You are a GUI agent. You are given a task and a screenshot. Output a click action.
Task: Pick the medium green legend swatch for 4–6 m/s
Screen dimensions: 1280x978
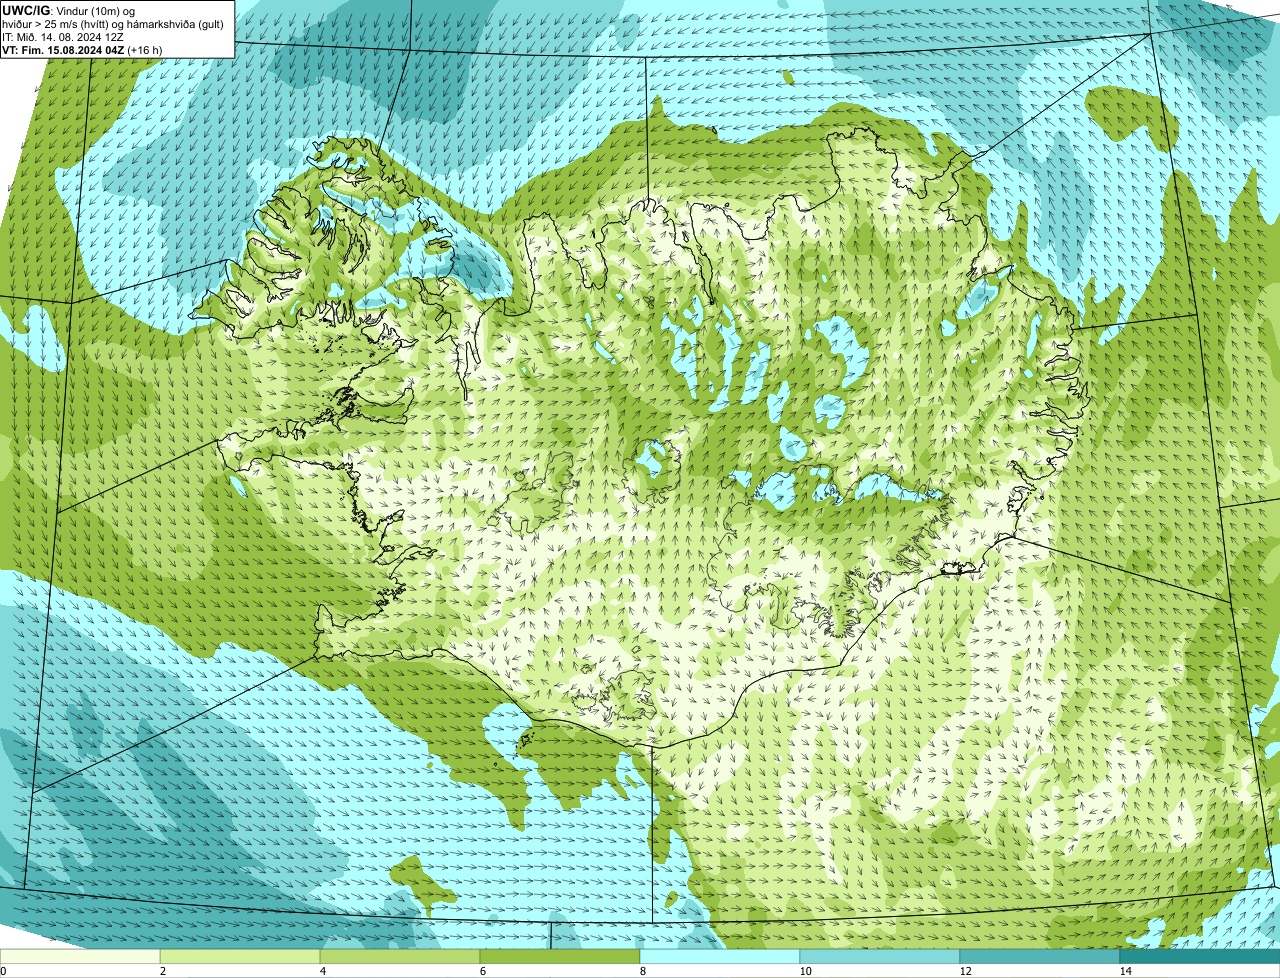tap(400, 956)
